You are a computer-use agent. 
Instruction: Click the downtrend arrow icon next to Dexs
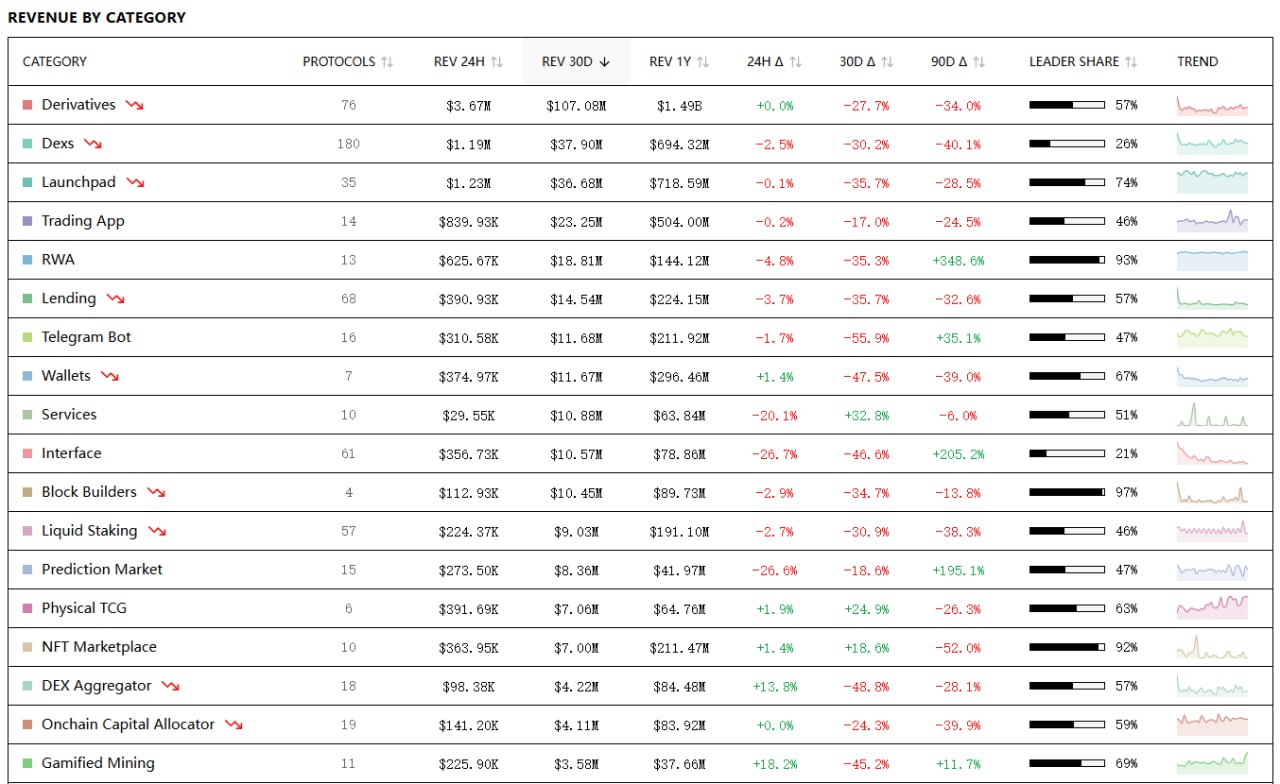(92, 144)
